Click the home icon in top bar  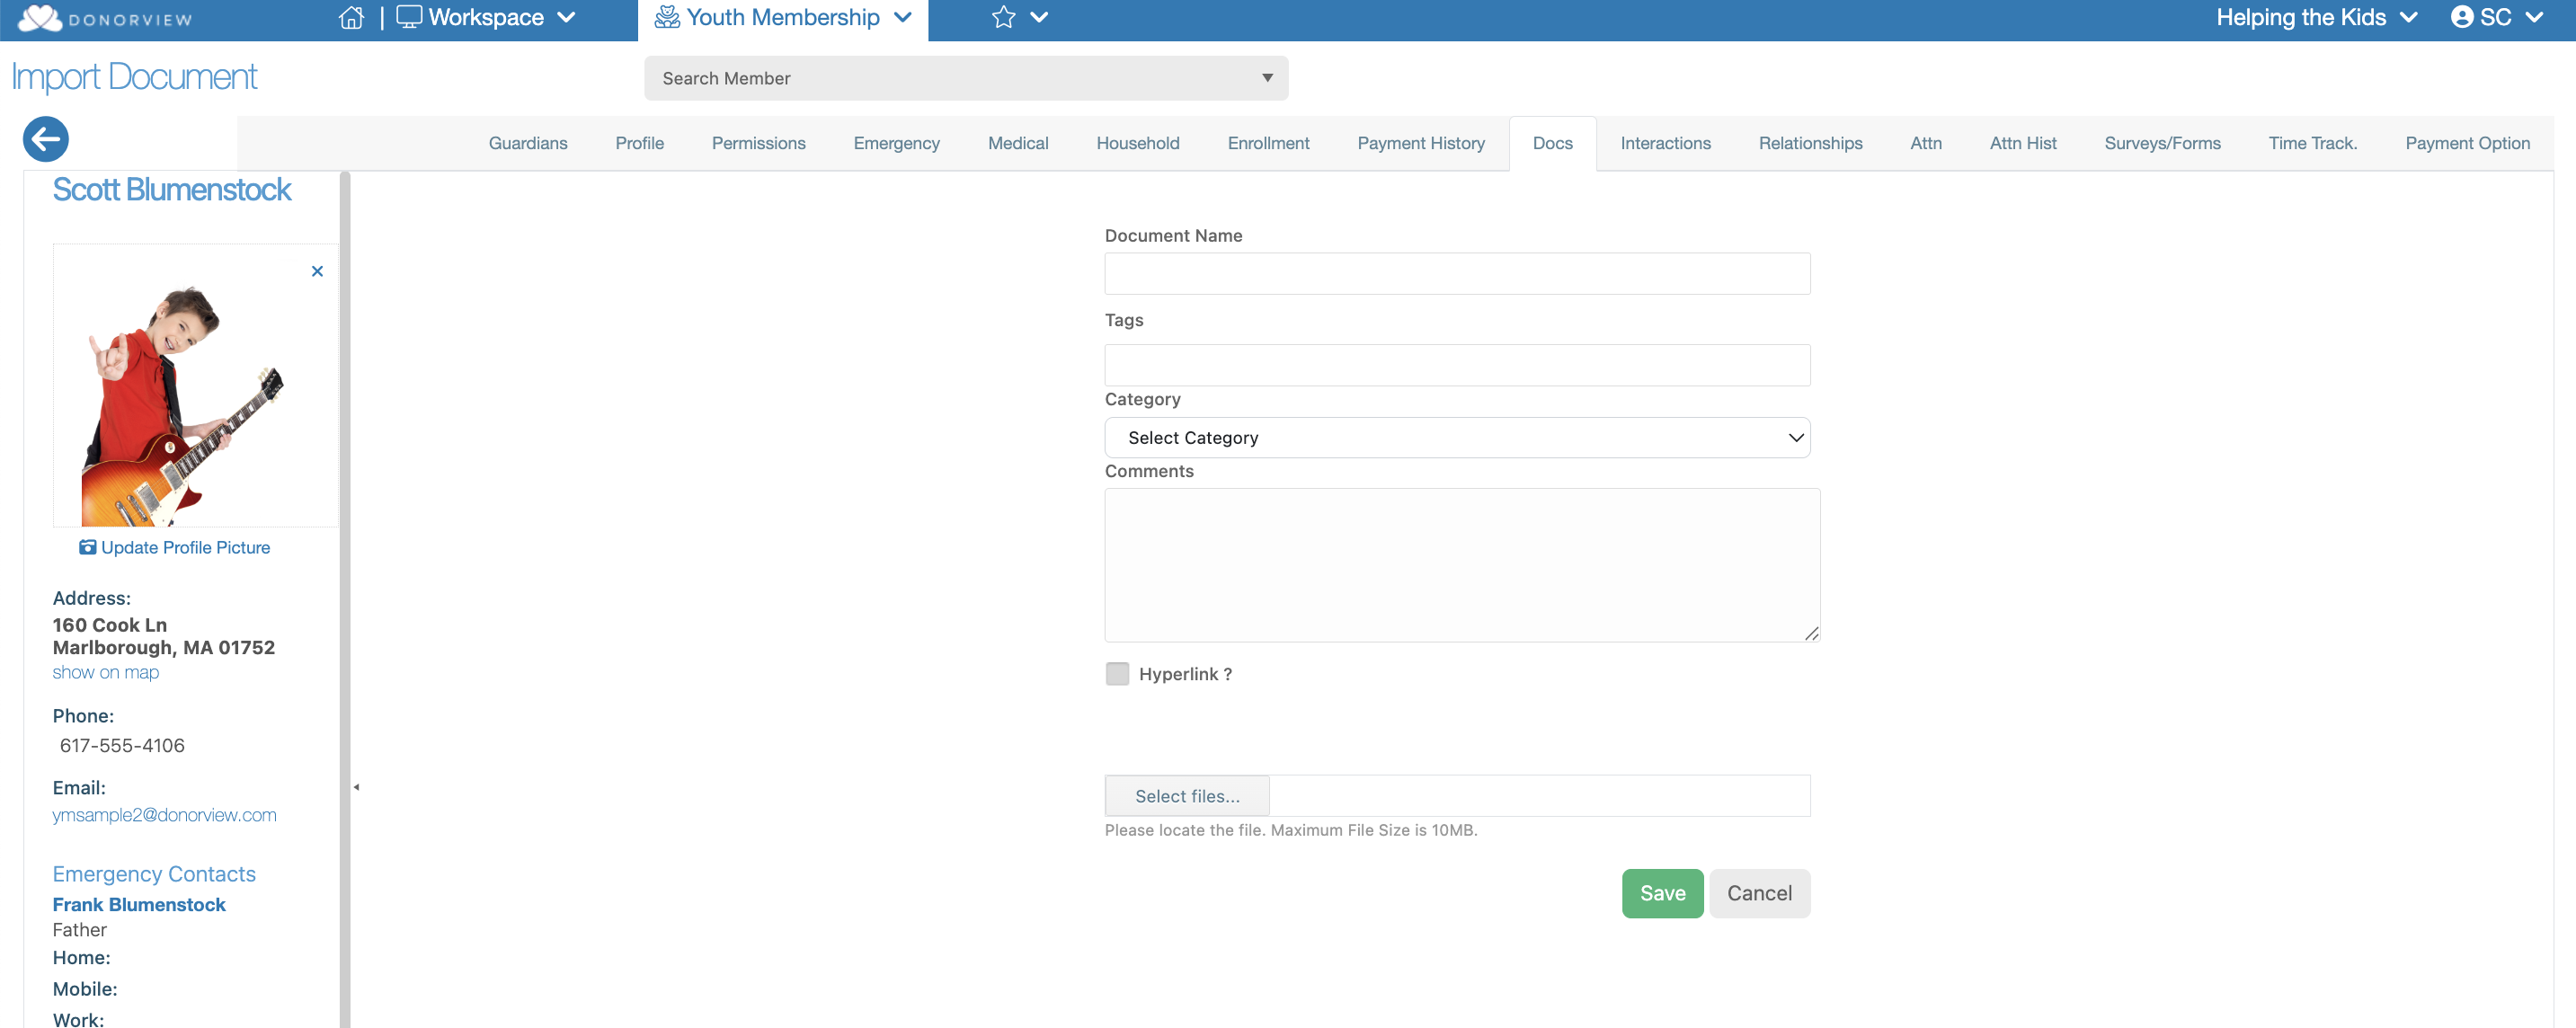(351, 18)
